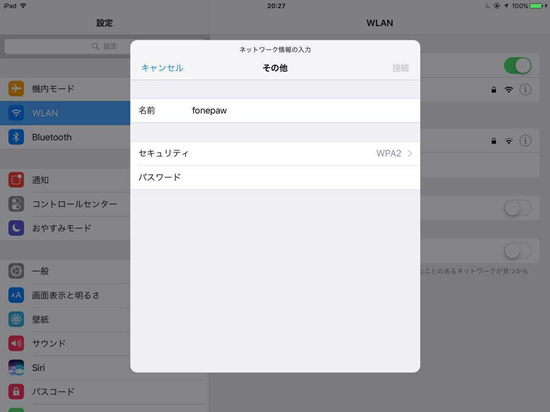Screen dimensions: 550x412
Task: Open the Wallpaper (壁紙) icon
Action: (16, 319)
